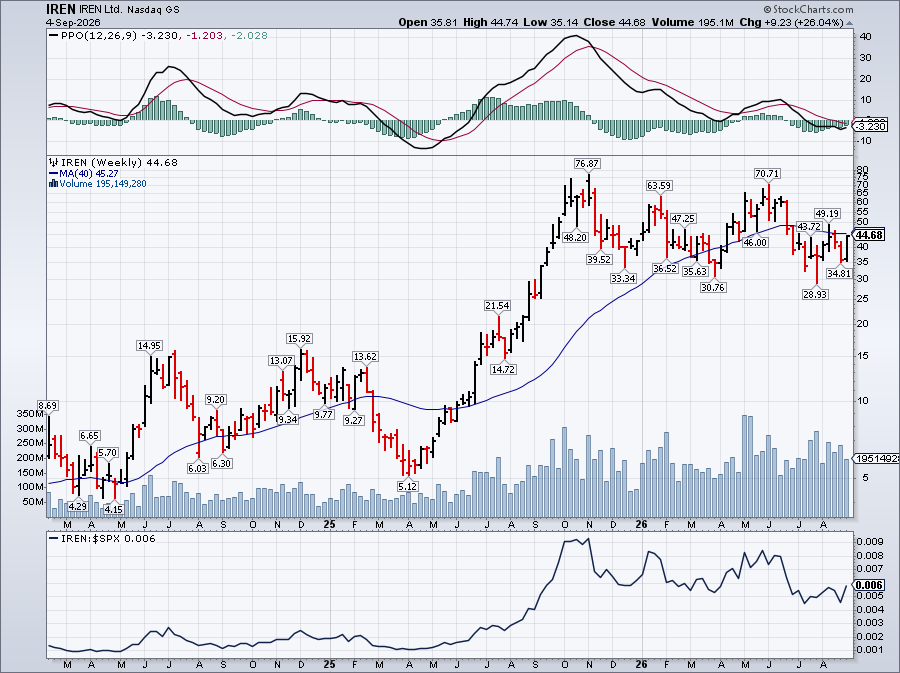The image size is (900, 673).
Task: Click the 0.006 relative strength tag on right axis
Action: [868, 585]
